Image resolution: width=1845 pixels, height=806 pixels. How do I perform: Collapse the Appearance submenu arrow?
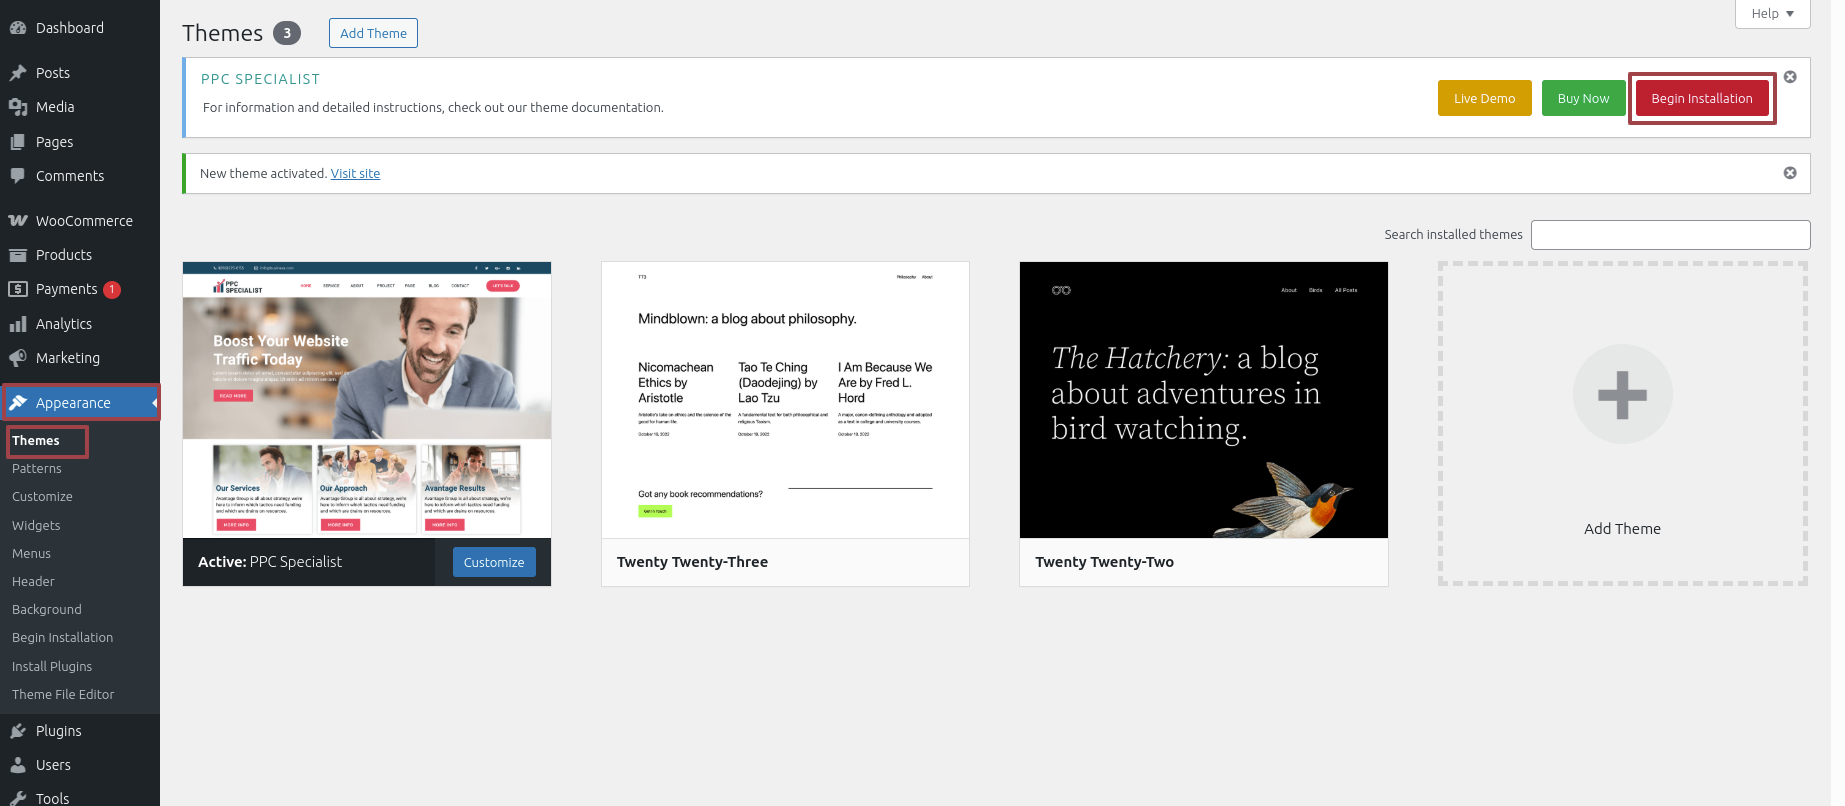tap(155, 403)
